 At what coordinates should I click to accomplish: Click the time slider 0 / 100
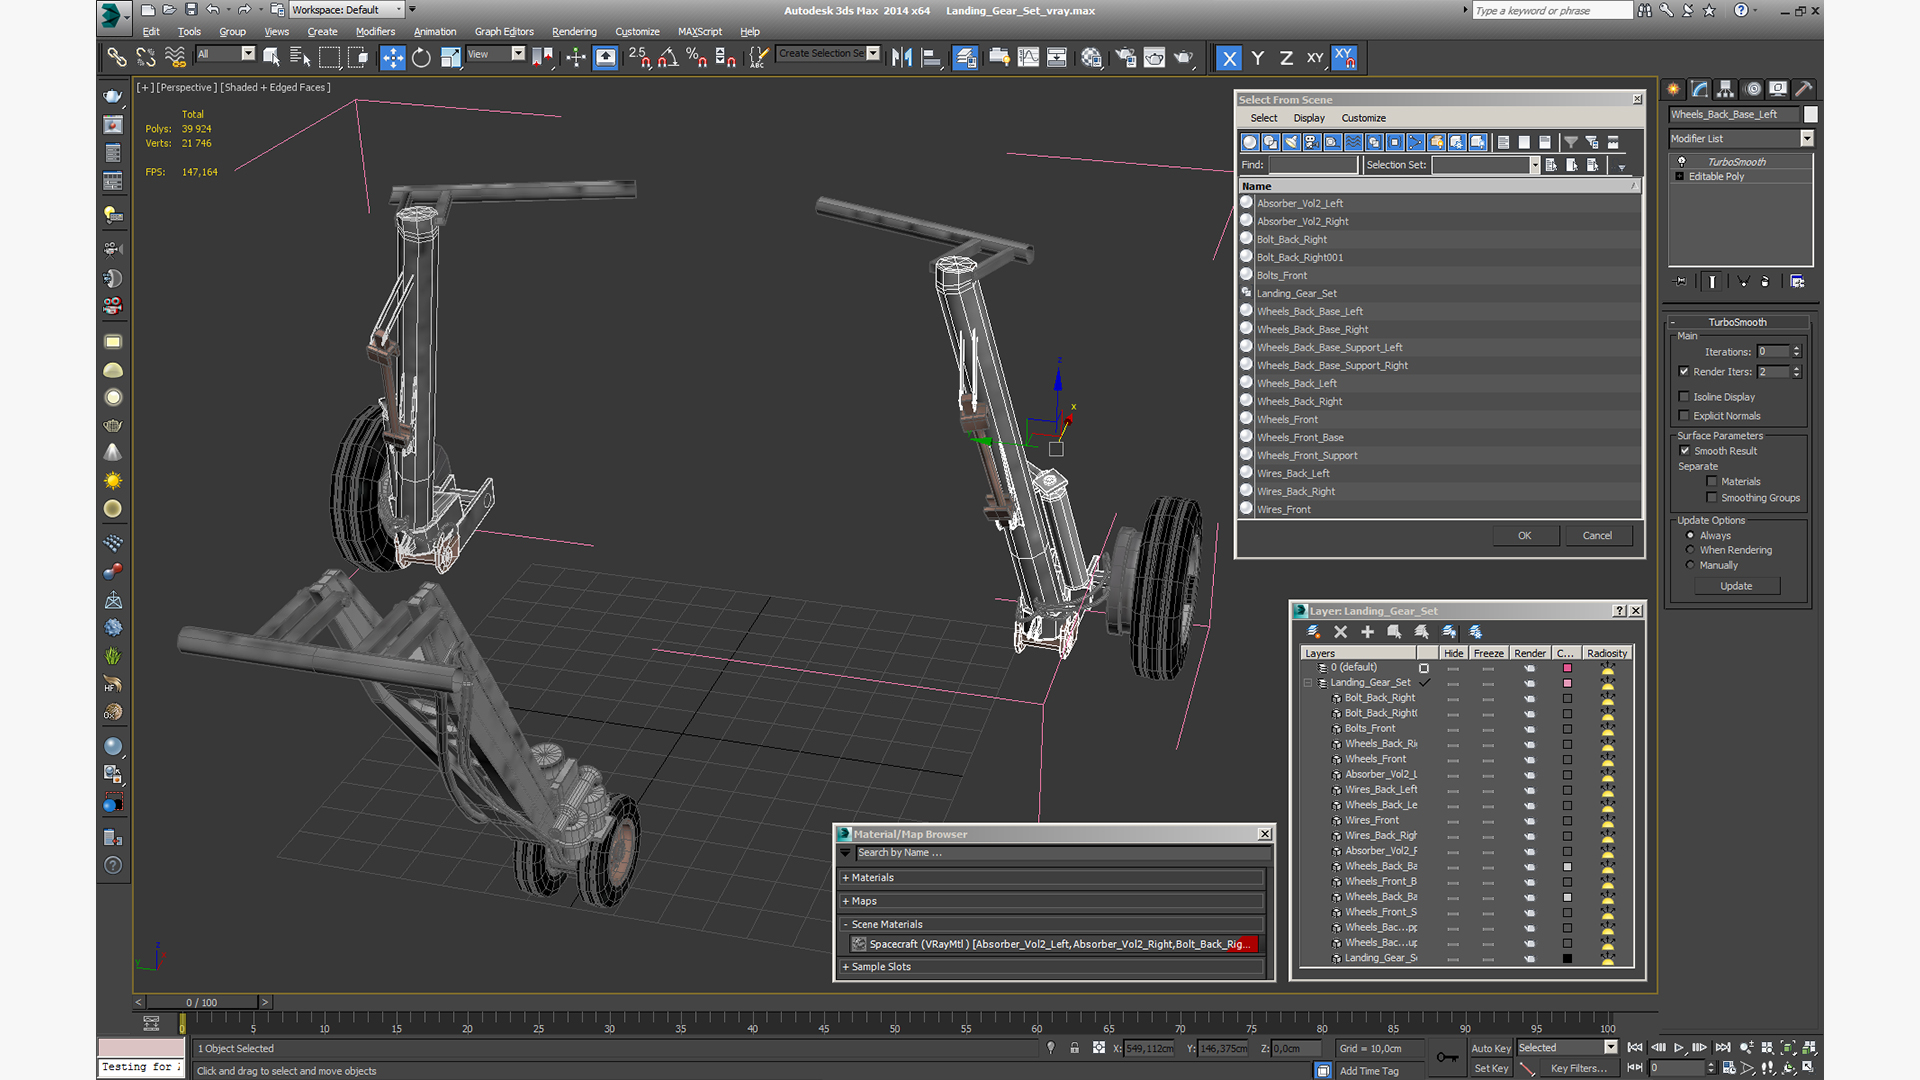pos(201,1002)
